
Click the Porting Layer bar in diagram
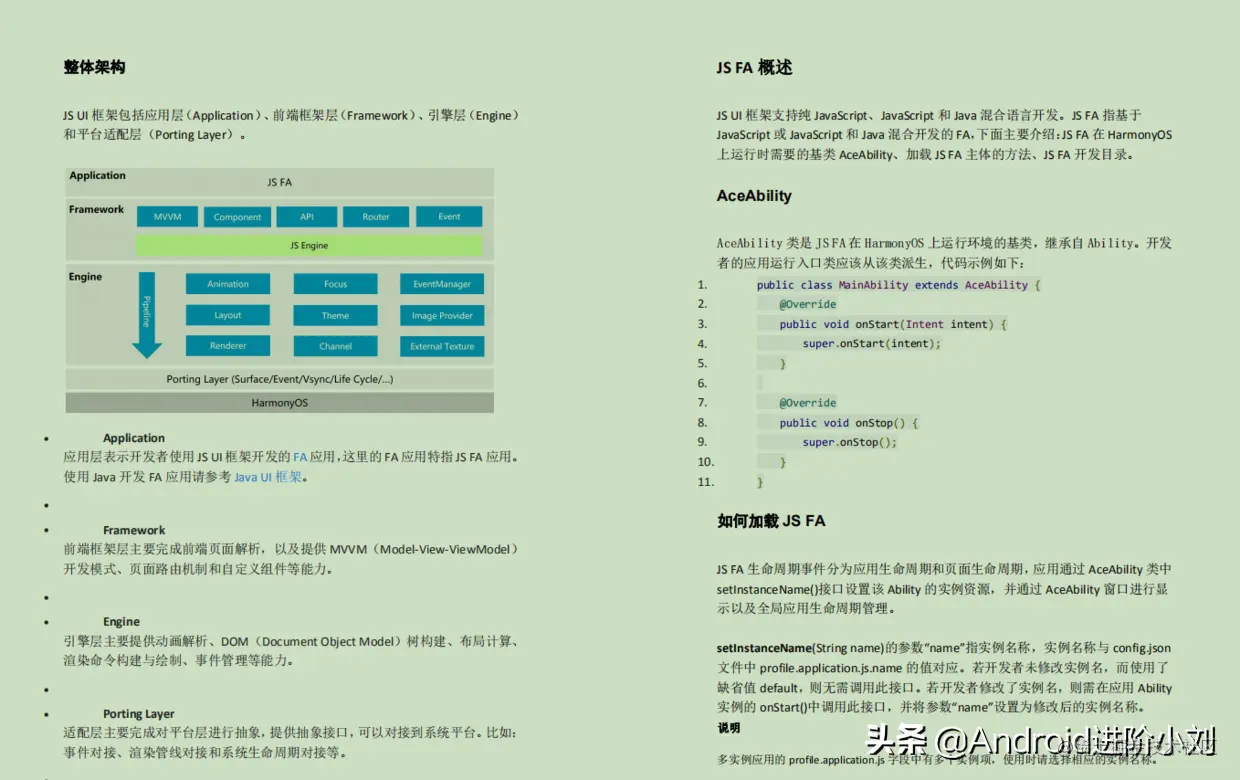(x=280, y=379)
